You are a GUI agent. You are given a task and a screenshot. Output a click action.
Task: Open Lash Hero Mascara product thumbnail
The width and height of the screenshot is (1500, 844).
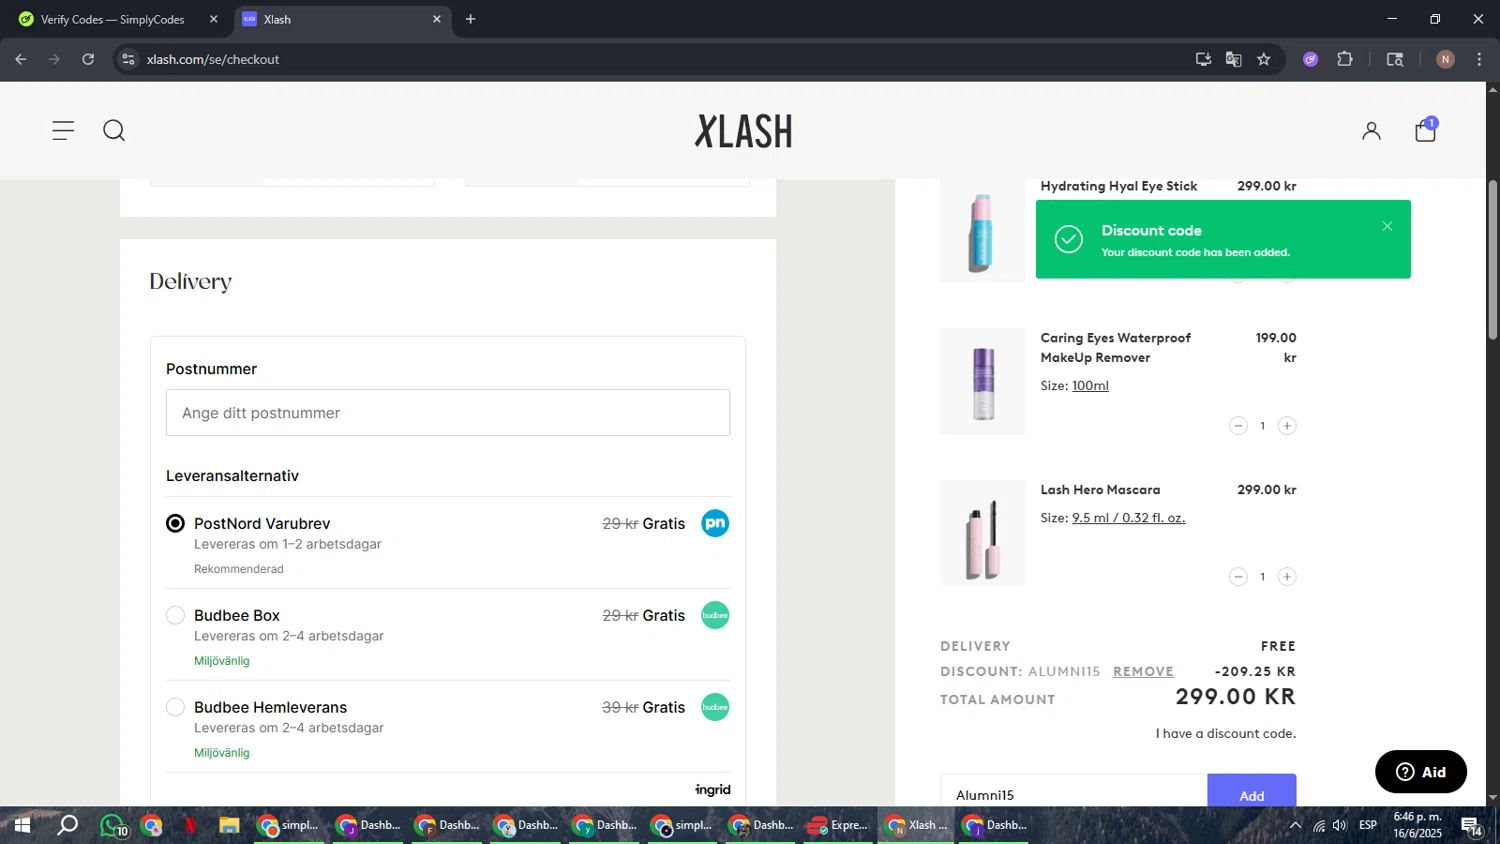983,533
